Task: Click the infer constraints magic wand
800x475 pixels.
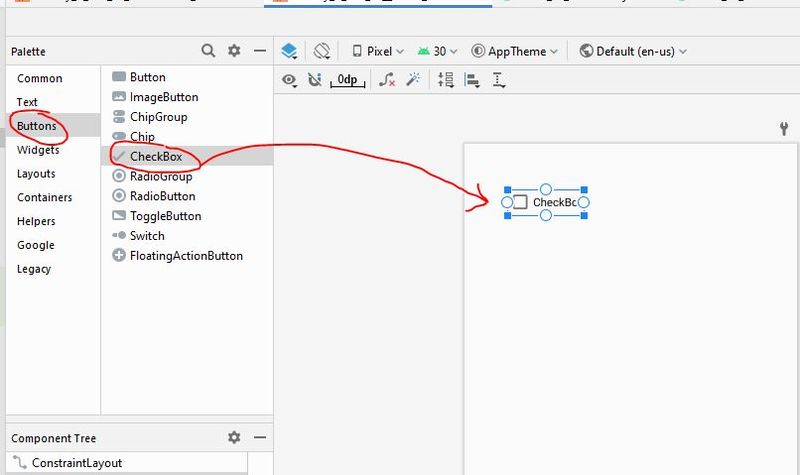Action: click(413, 79)
